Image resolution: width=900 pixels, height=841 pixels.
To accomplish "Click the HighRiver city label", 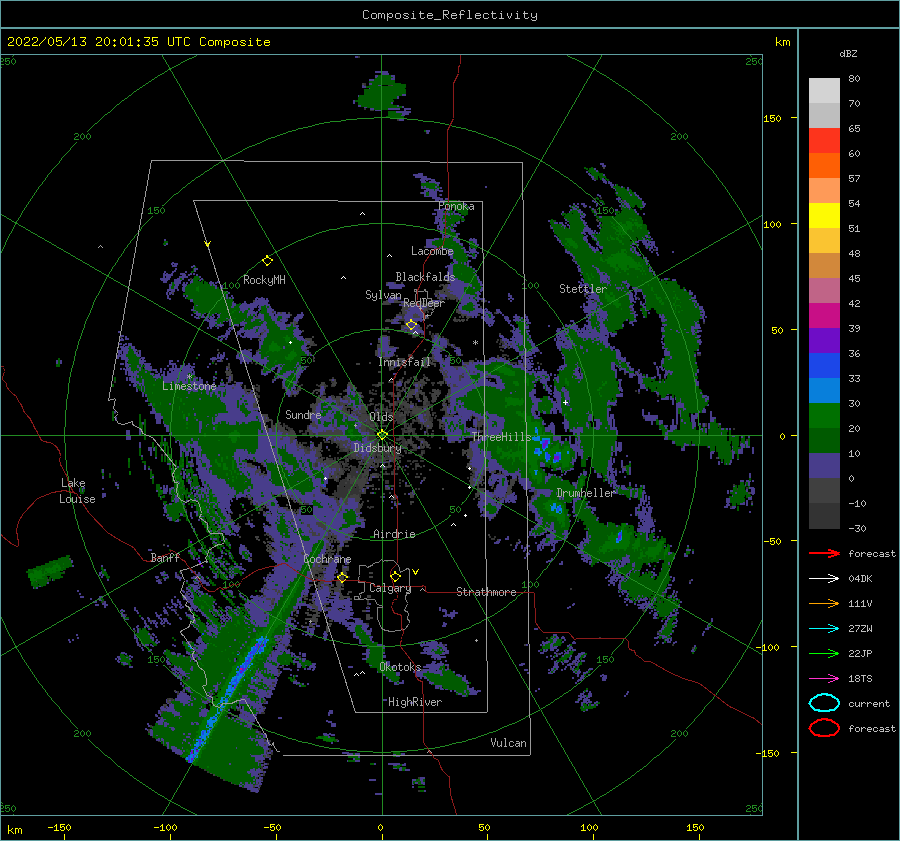I will pos(415,702).
